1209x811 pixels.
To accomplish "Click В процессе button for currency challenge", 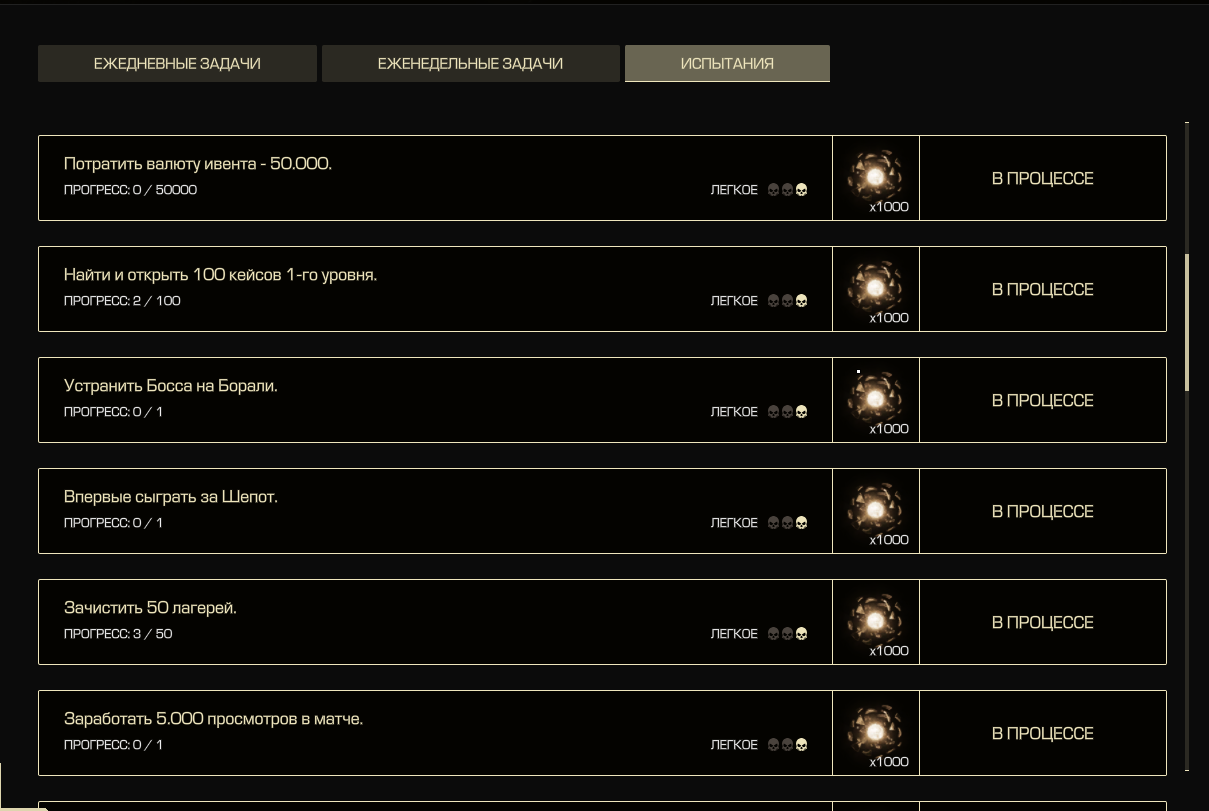I will (1043, 178).
